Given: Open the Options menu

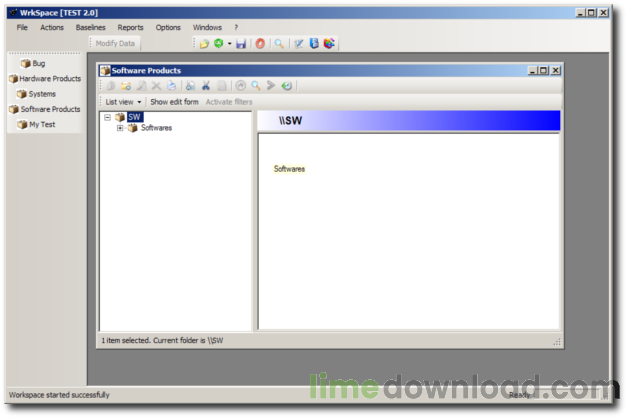Looking at the screenshot, I should pos(168,27).
